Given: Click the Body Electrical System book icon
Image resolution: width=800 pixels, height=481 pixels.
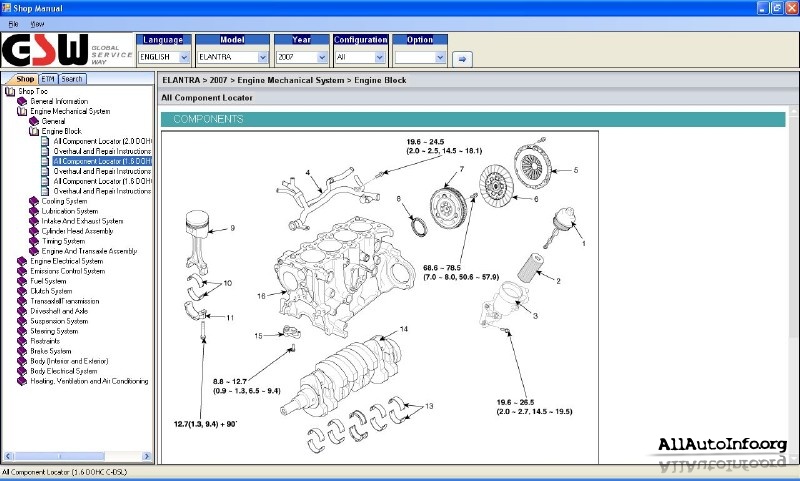Looking at the screenshot, I should (22, 371).
